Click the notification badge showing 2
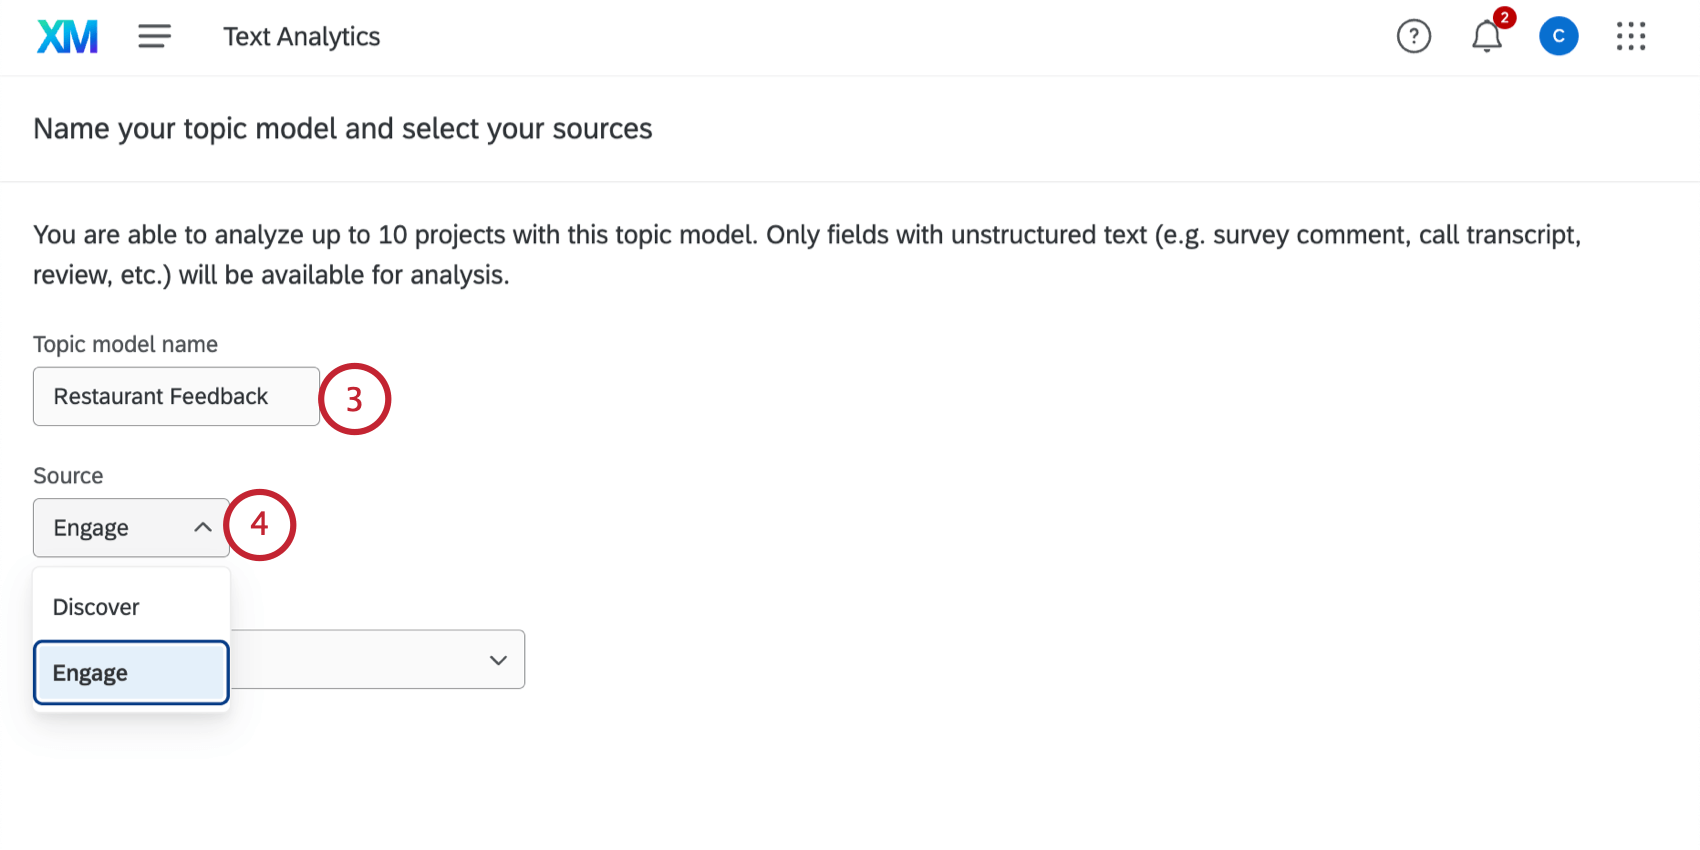 click(x=1505, y=17)
